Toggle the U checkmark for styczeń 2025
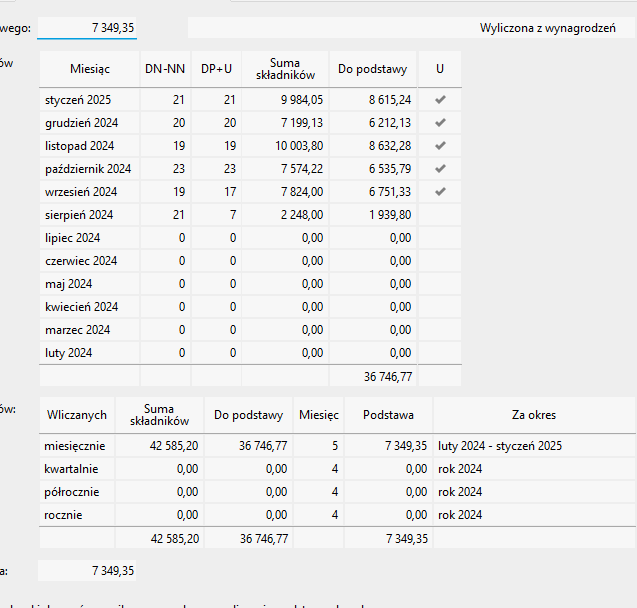Viewport: 637px width, 608px height. 440,100
